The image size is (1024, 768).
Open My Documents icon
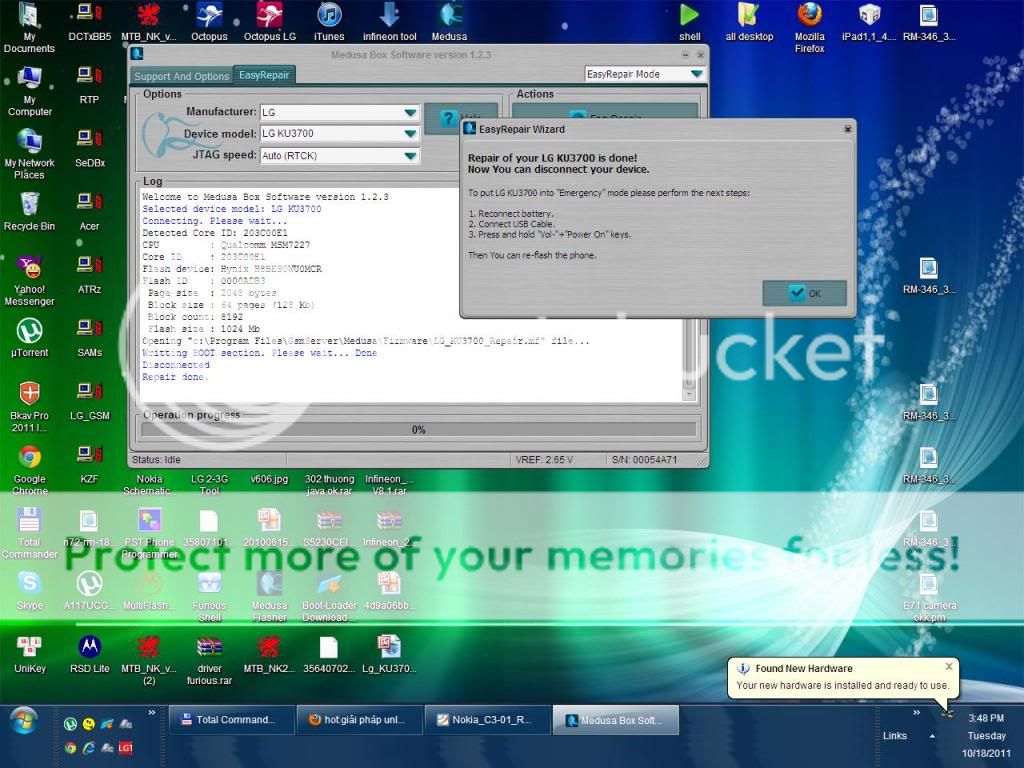tap(29, 27)
